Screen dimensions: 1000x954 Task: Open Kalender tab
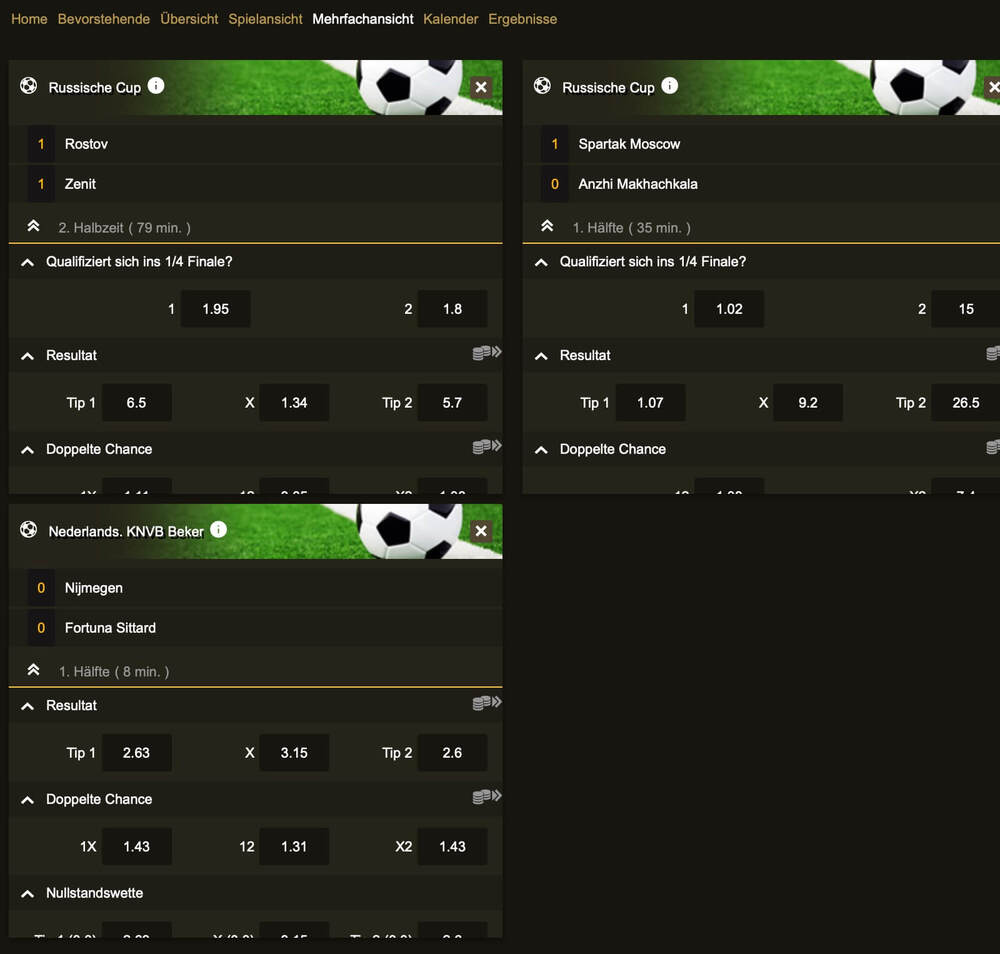click(x=451, y=19)
